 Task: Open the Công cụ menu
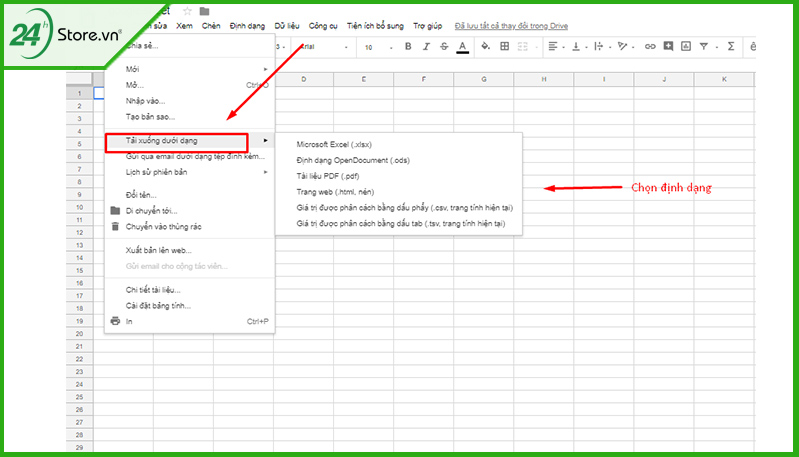coord(323,25)
